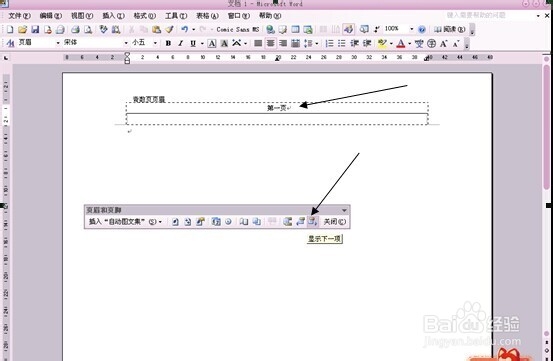Increase paragraph indent

pyautogui.click(x=367, y=43)
